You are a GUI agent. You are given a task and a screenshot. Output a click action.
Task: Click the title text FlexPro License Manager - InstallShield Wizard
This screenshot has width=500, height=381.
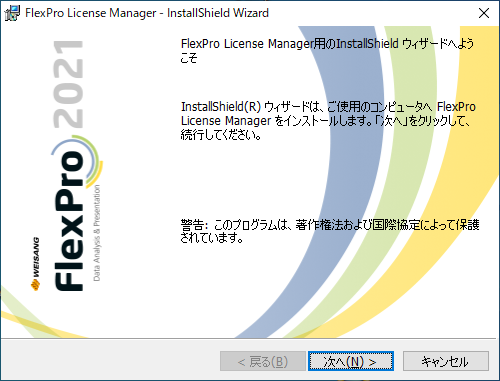click(147, 13)
